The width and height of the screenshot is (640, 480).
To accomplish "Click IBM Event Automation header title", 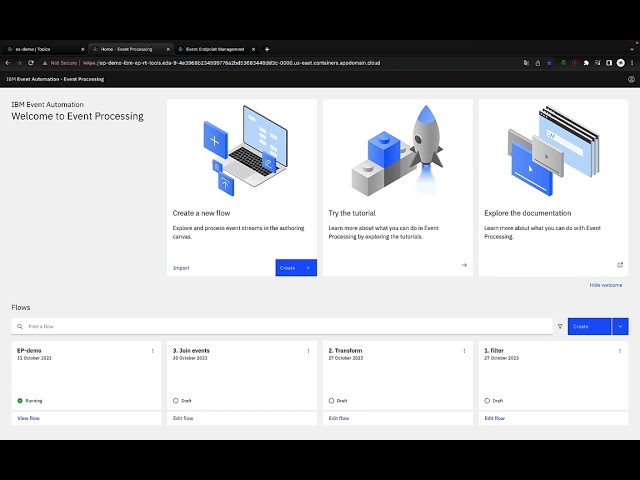I will coord(55,79).
